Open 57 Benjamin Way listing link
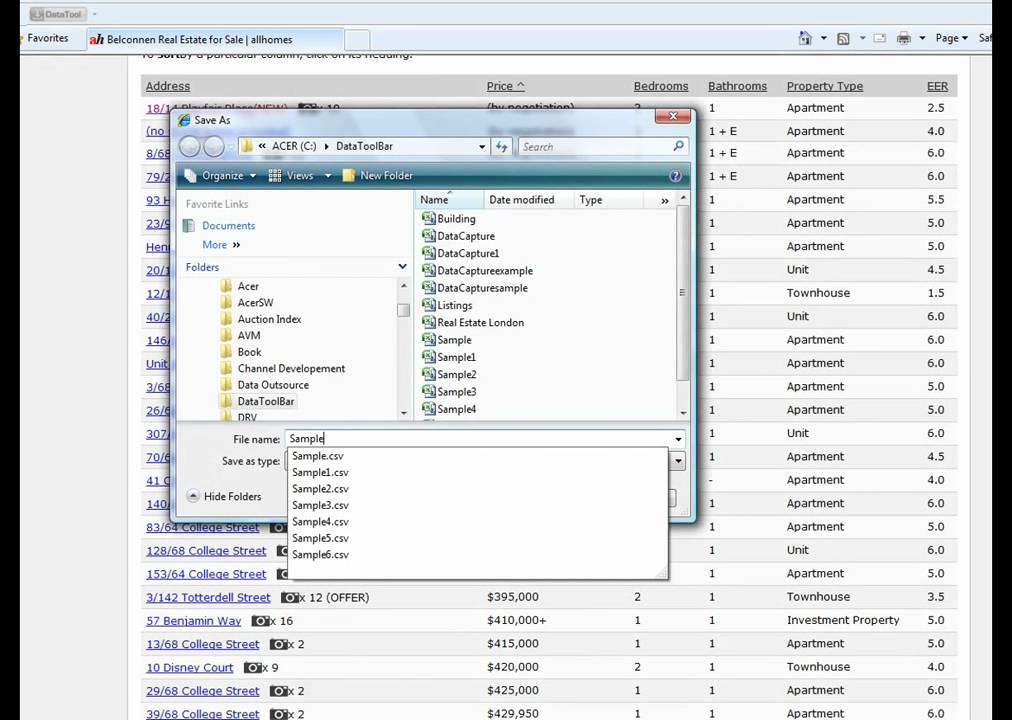 tap(194, 621)
